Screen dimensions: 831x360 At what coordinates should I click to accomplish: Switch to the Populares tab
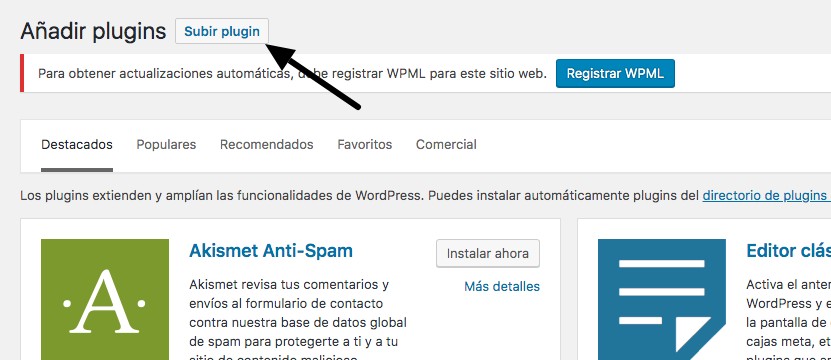[x=166, y=144]
